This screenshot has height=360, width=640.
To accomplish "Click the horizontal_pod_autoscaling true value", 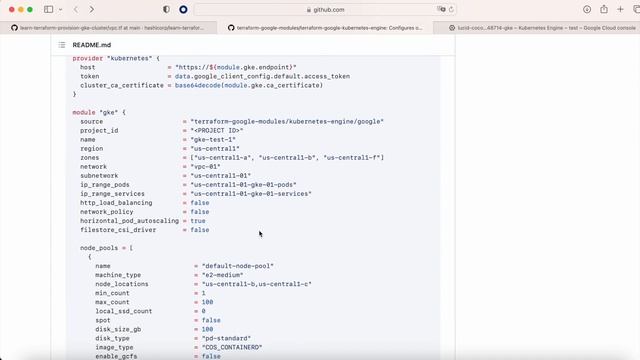I will click(x=198, y=221).
